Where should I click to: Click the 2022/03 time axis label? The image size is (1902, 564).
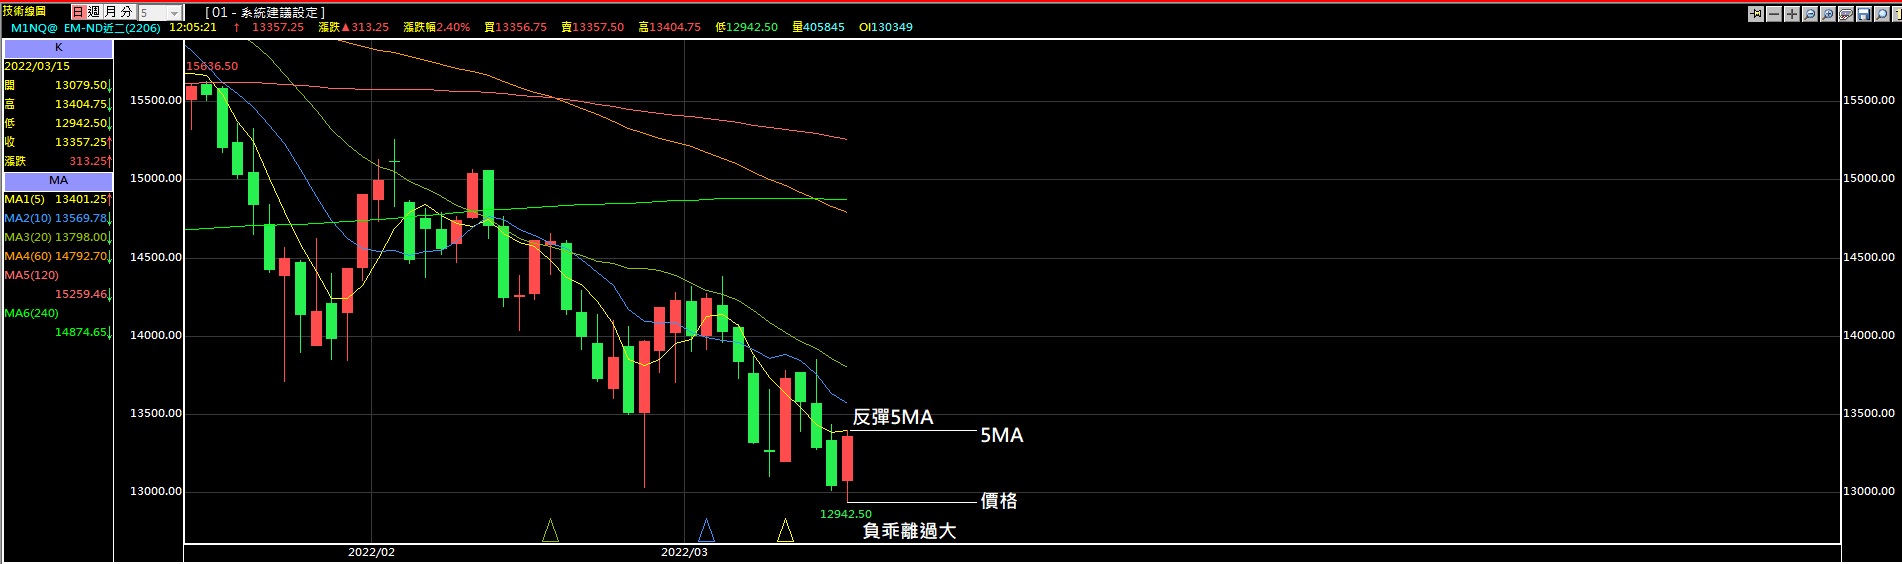click(x=684, y=552)
